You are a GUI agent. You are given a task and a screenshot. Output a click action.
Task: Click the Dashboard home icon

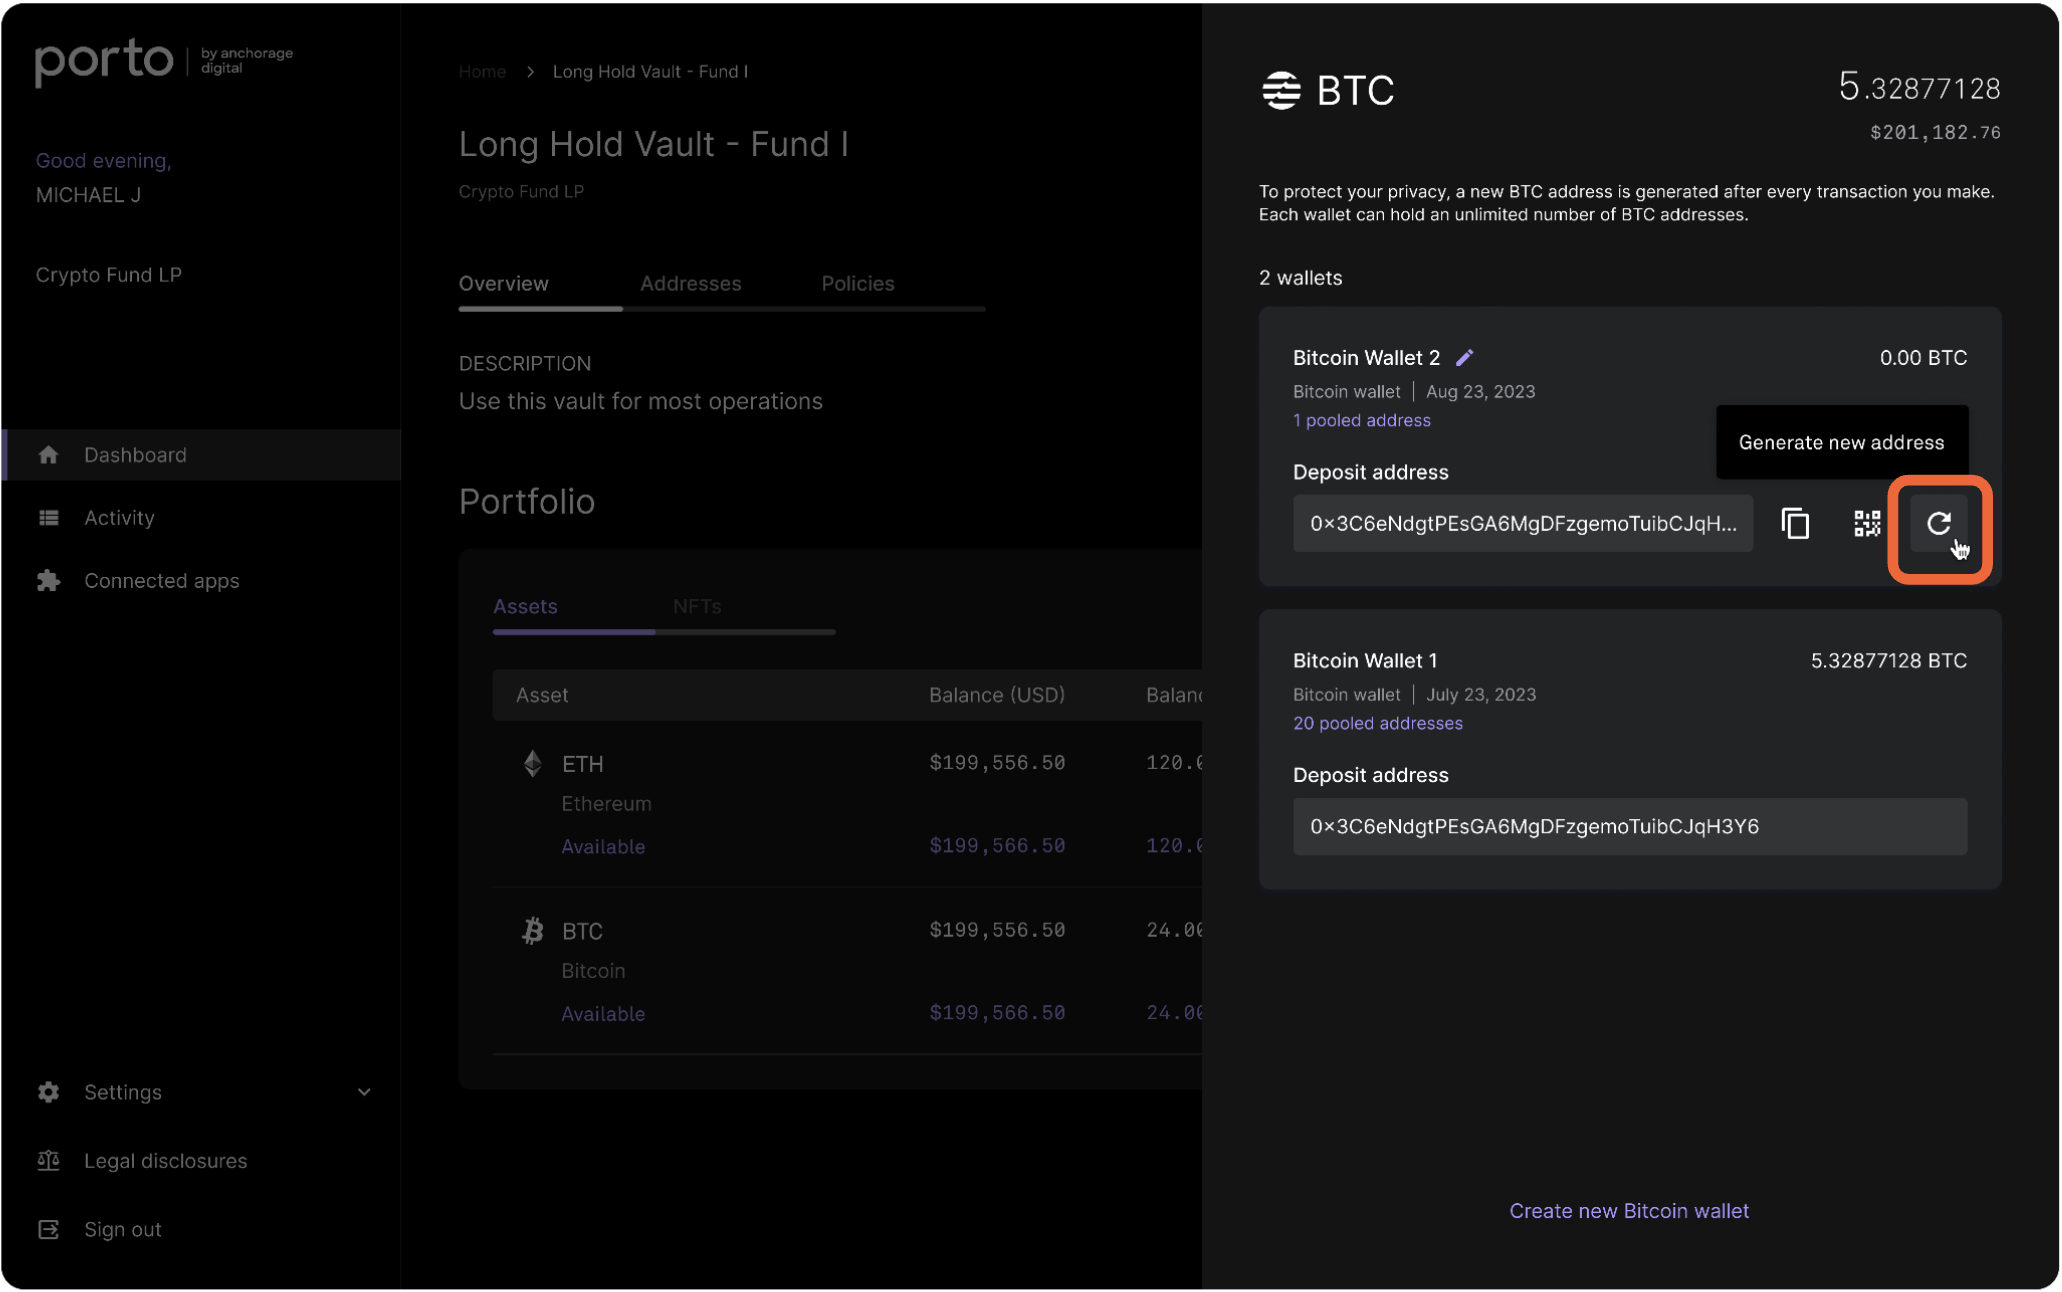click(48, 455)
